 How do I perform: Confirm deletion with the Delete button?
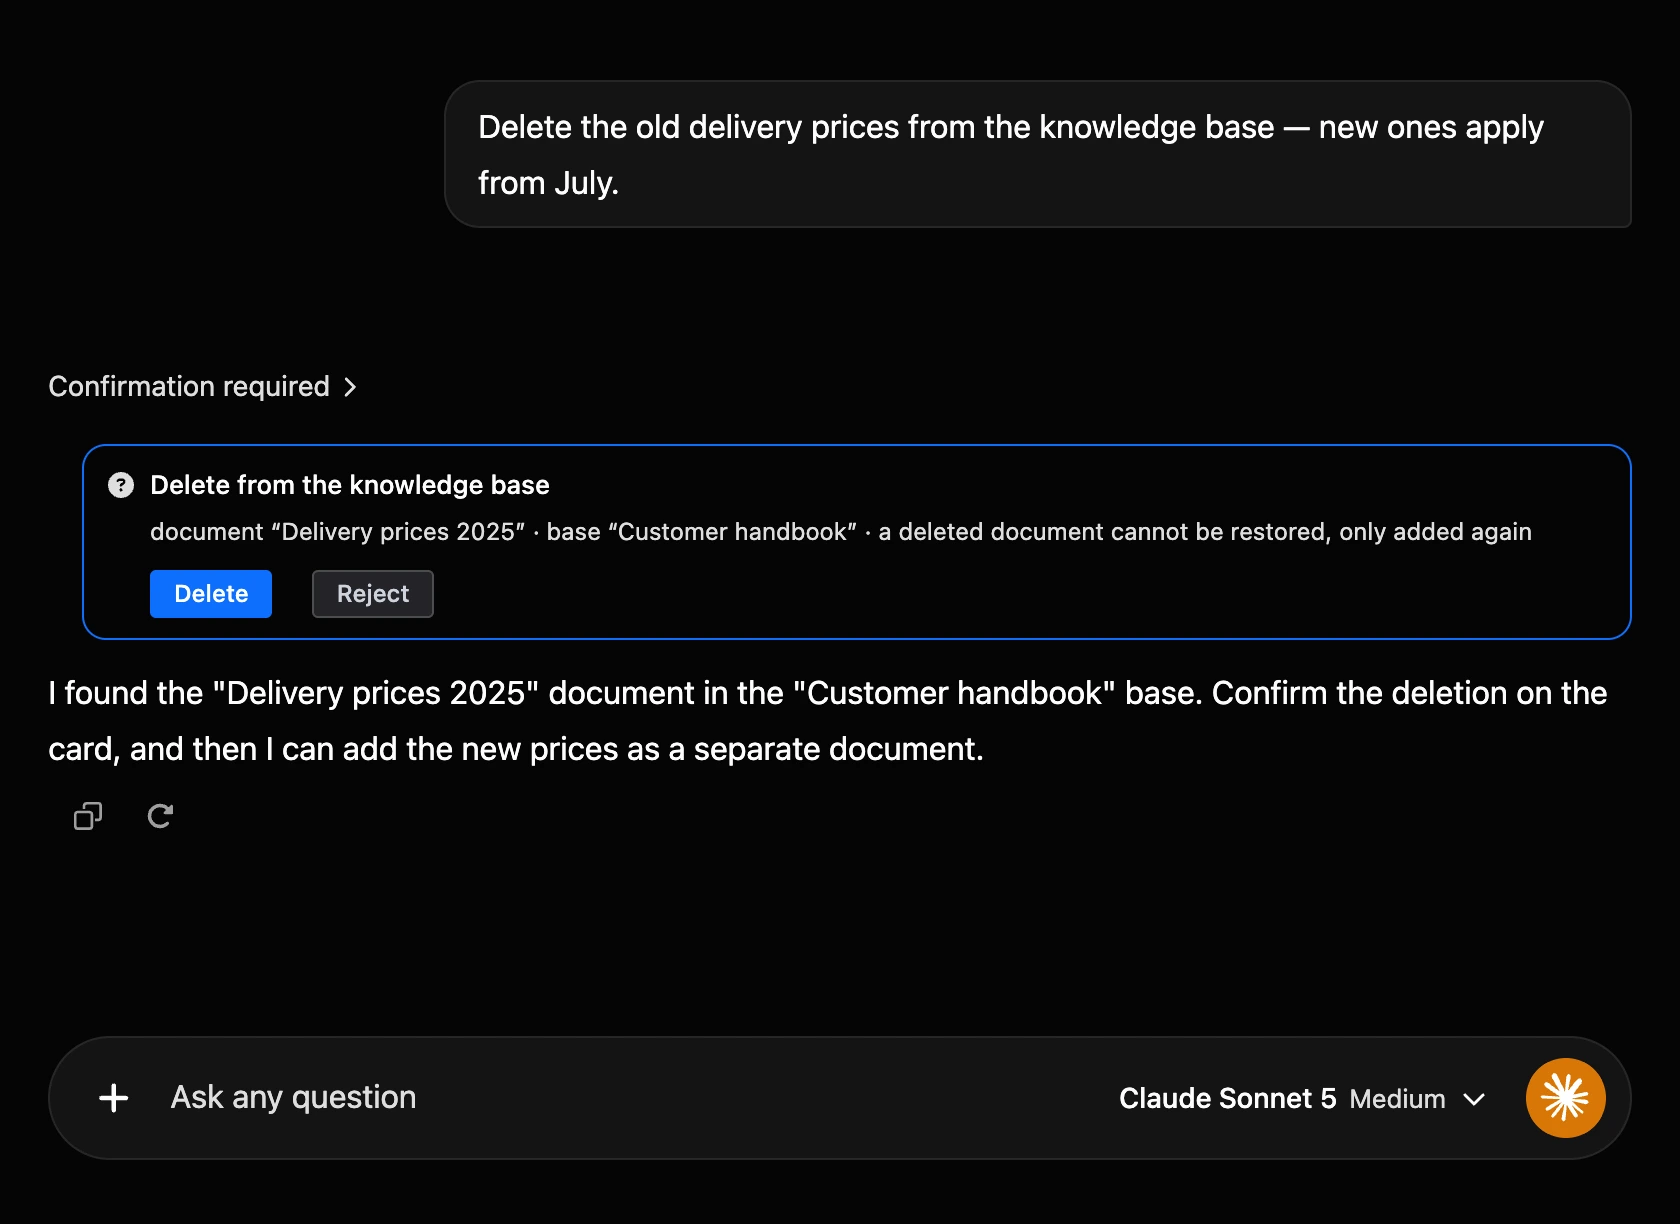tap(211, 594)
